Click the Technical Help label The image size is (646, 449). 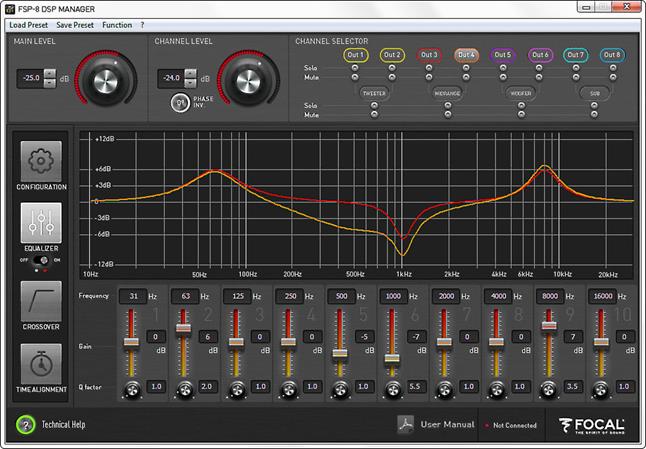[63, 424]
